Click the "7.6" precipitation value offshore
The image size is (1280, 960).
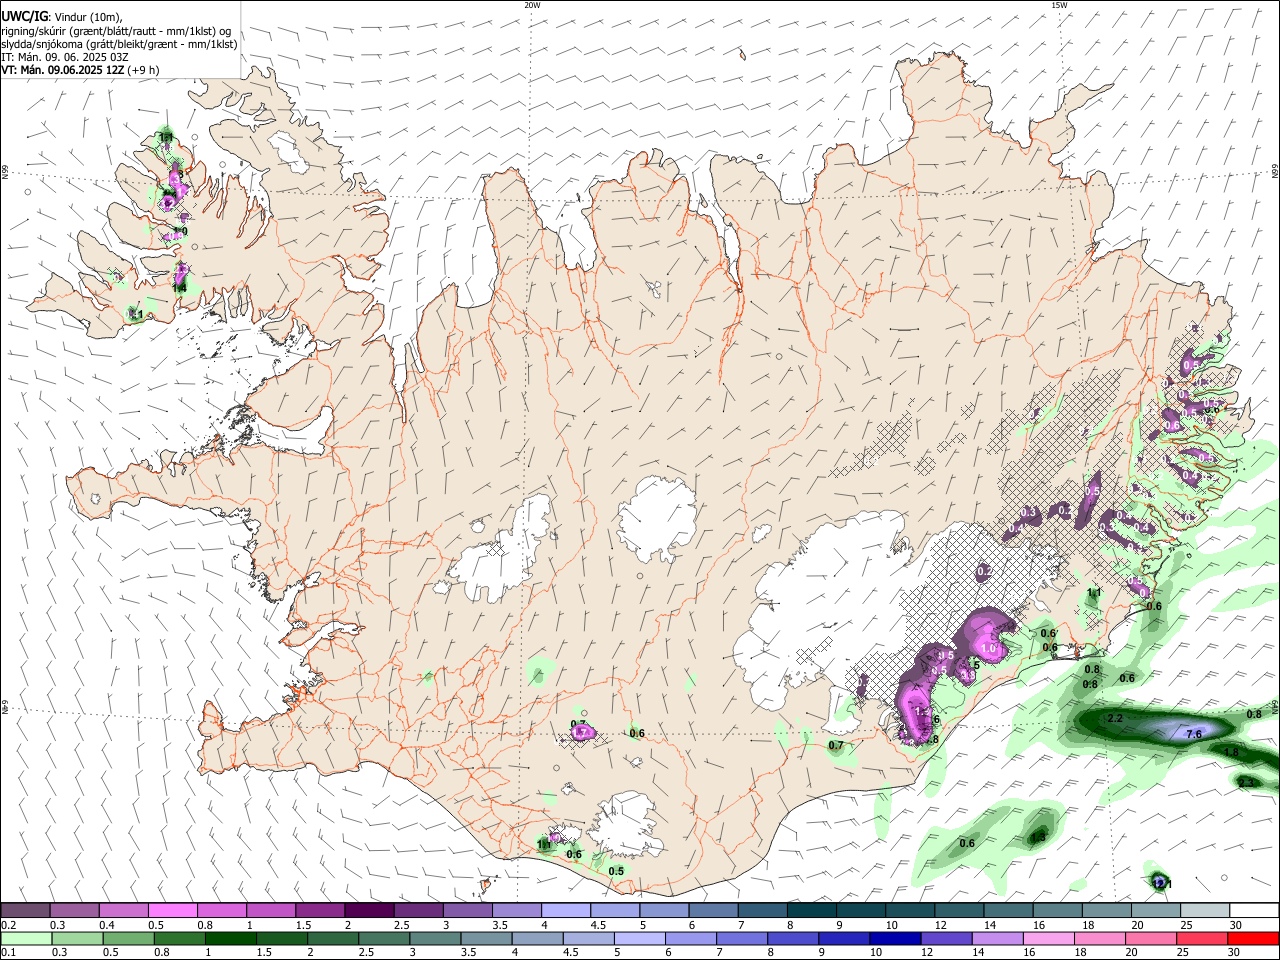[x=1193, y=734]
